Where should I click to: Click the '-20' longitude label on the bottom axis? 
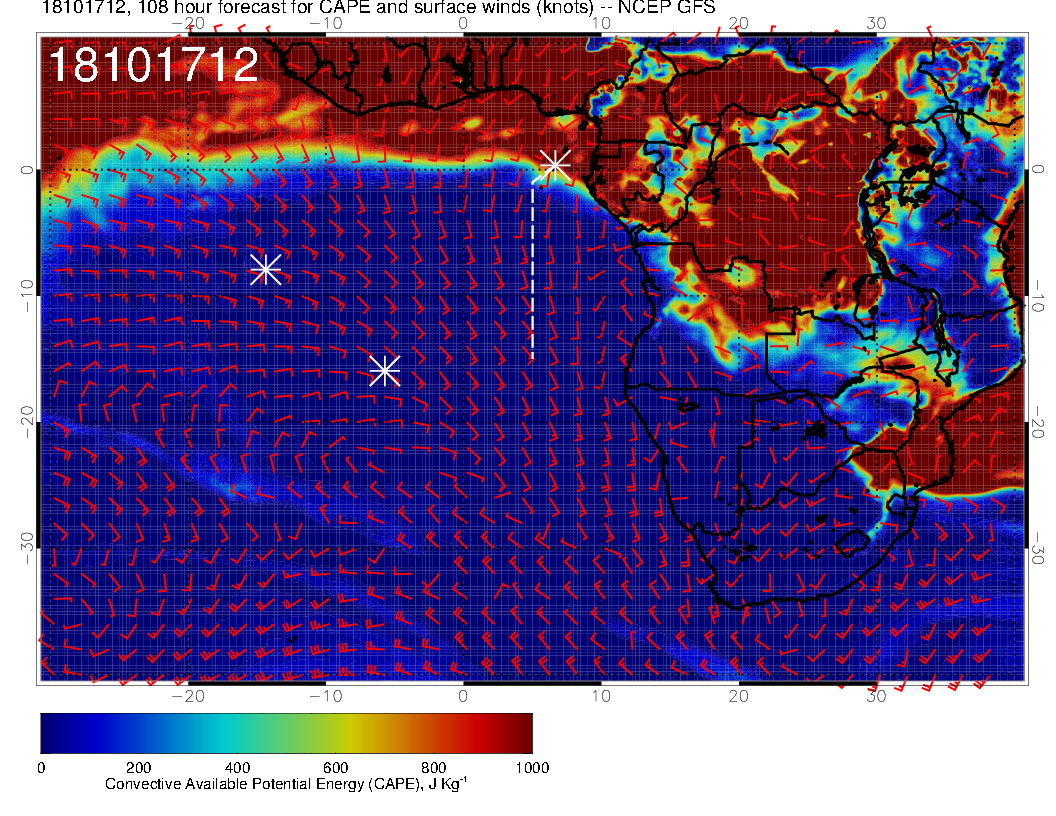188,696
